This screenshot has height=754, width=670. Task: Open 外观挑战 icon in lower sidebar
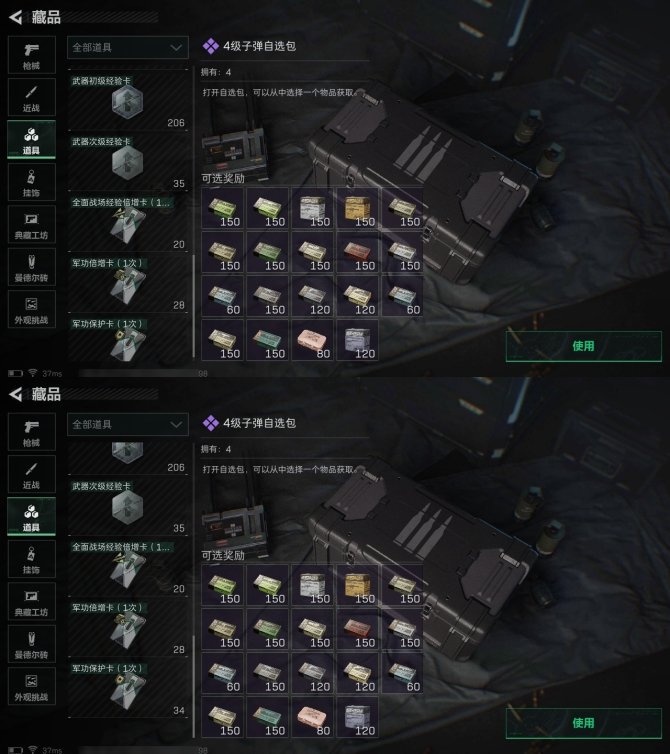pos(31,686)
